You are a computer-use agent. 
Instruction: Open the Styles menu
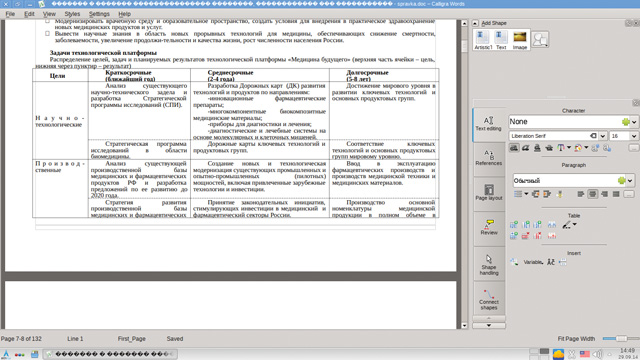[72, 14]
